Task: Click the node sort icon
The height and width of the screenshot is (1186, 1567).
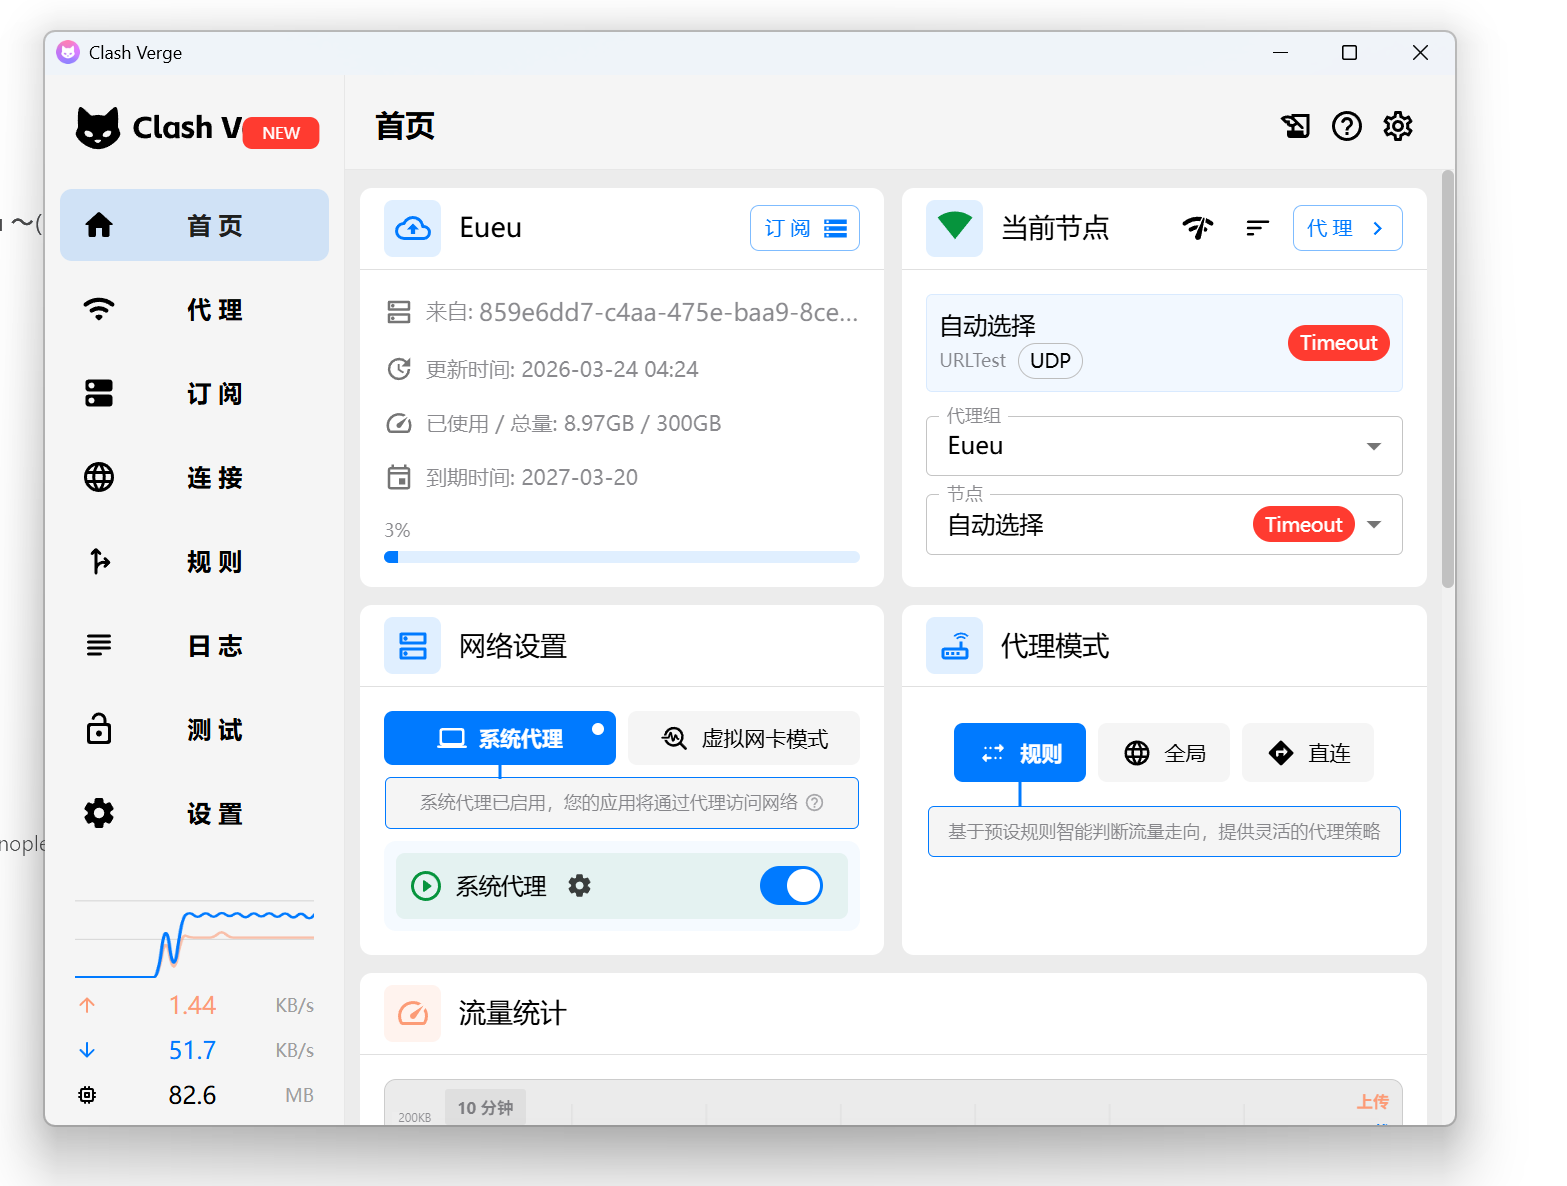Action: tap(1257, 228)
